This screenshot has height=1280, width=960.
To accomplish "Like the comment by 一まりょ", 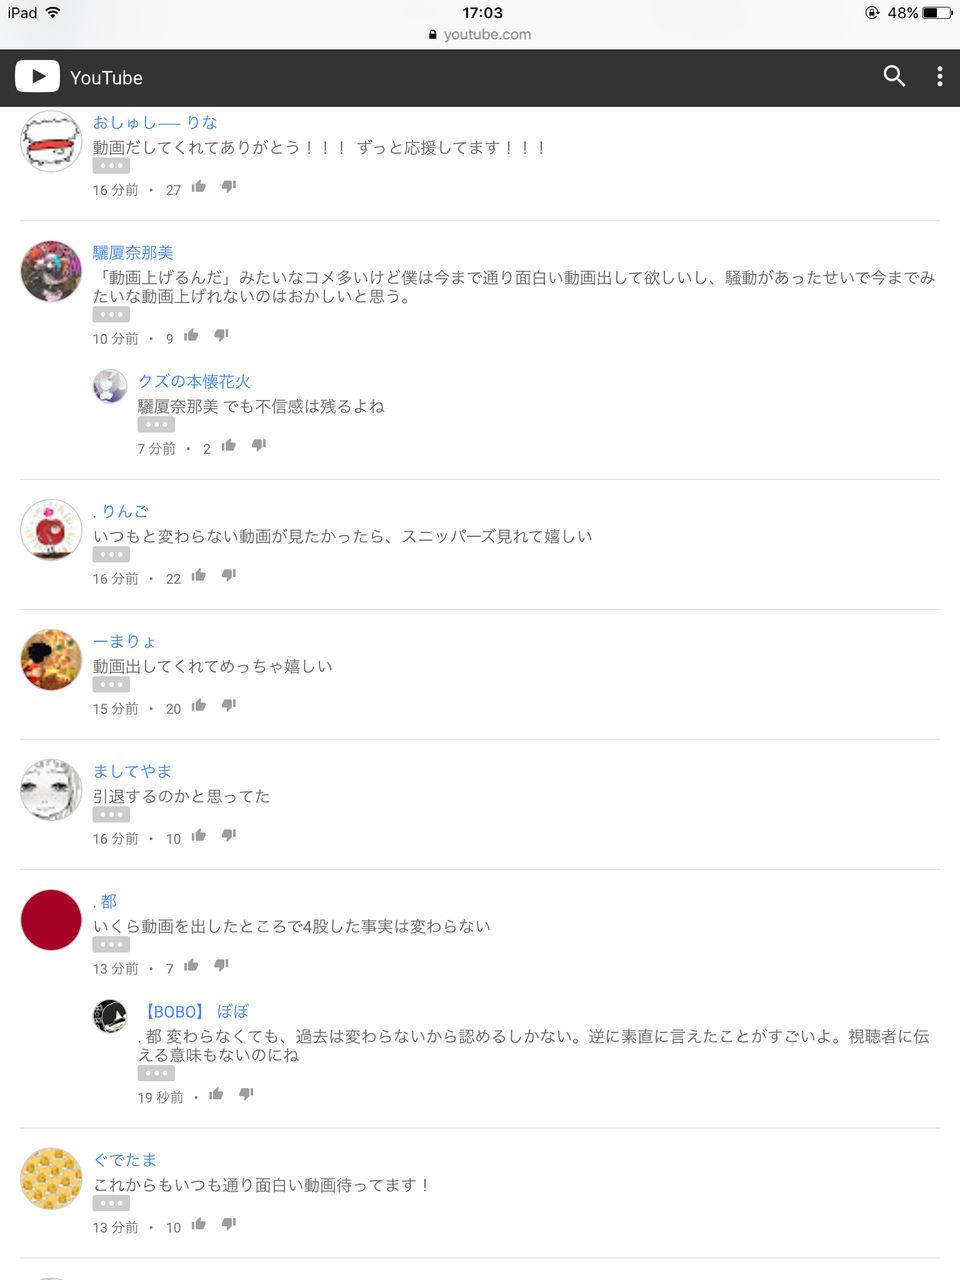I will (x=199, y=706).
